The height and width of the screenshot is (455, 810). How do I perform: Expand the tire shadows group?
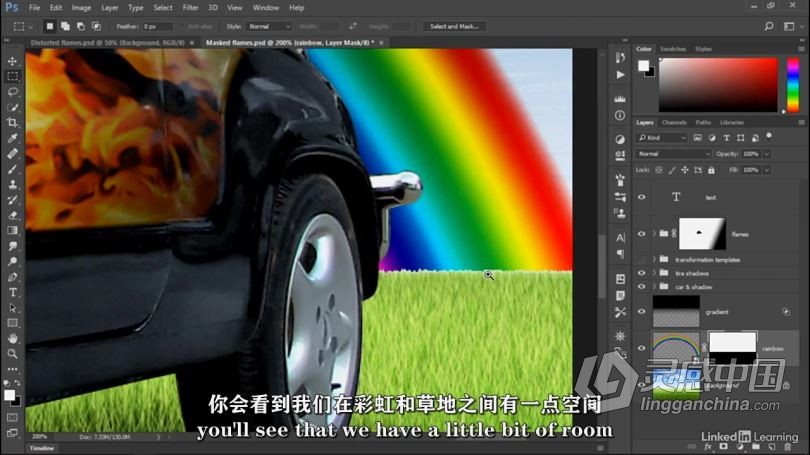pos(654,273)
